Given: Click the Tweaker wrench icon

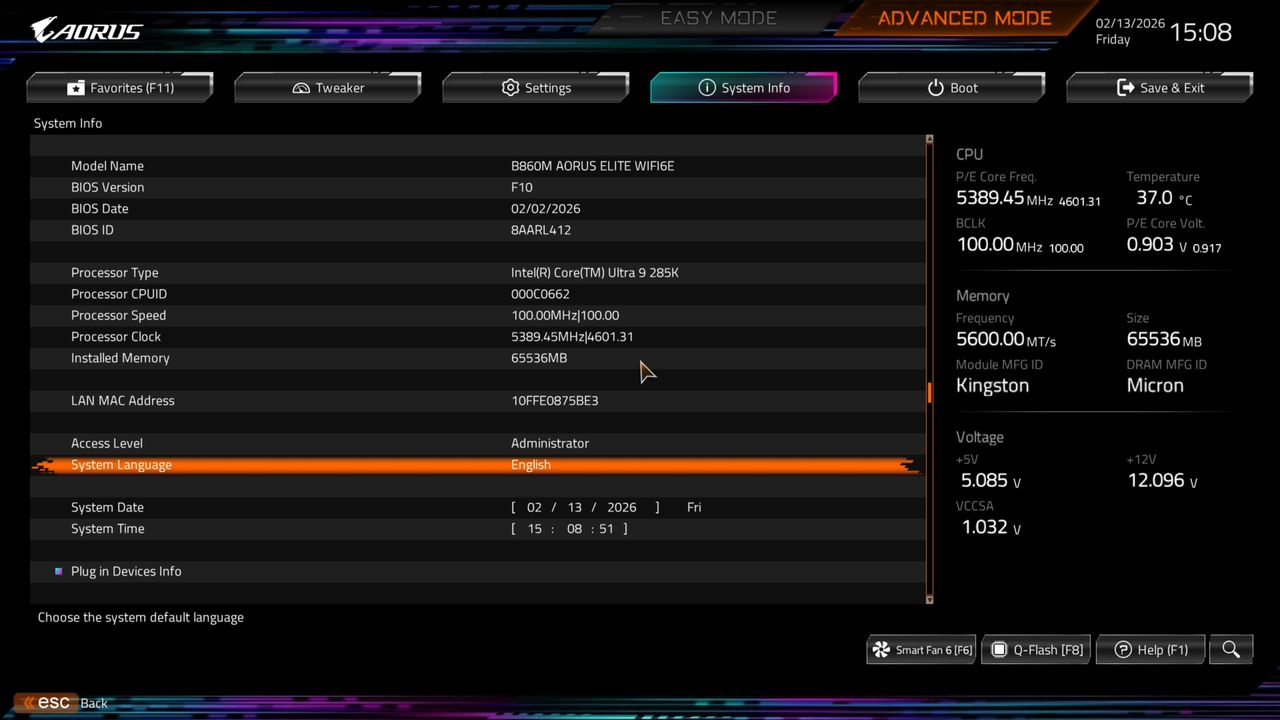Looking at the screenshot, I should click(299, 87).
